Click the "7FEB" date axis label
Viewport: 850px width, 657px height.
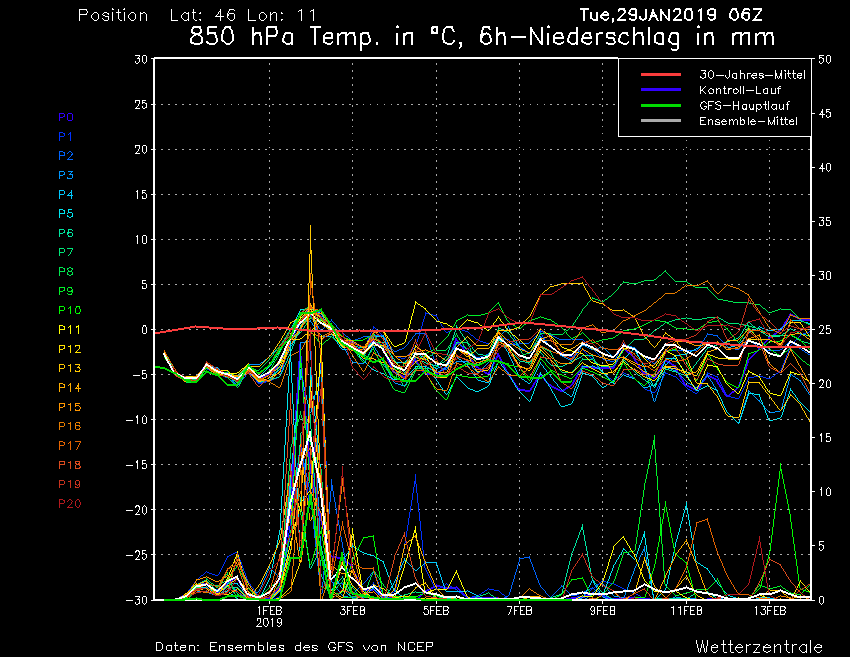click(x=519, y=611)
